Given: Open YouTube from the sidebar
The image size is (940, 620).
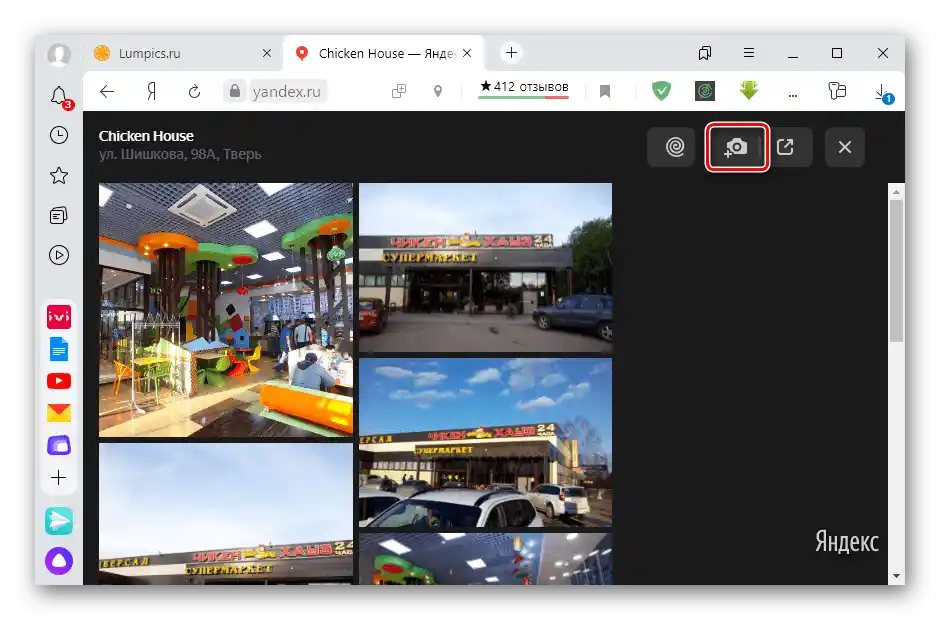Looking at the screenshot, I should tap(59, 381).
